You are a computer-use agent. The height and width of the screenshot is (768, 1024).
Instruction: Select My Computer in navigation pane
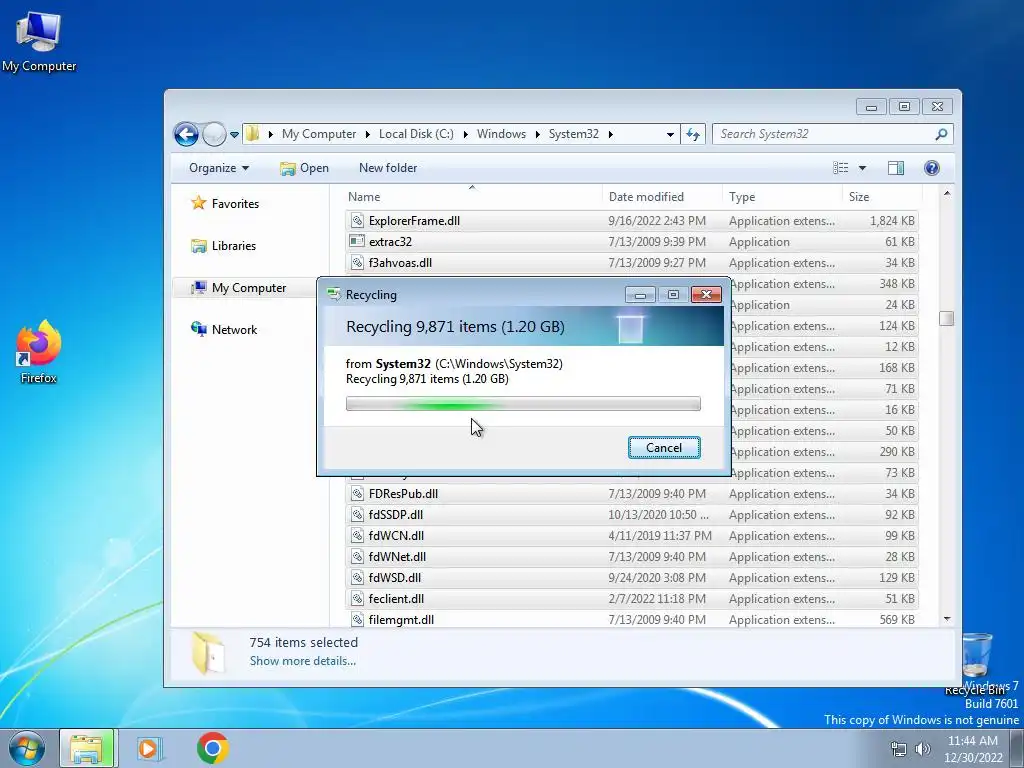pyautogui.click(x=238, y=288)
